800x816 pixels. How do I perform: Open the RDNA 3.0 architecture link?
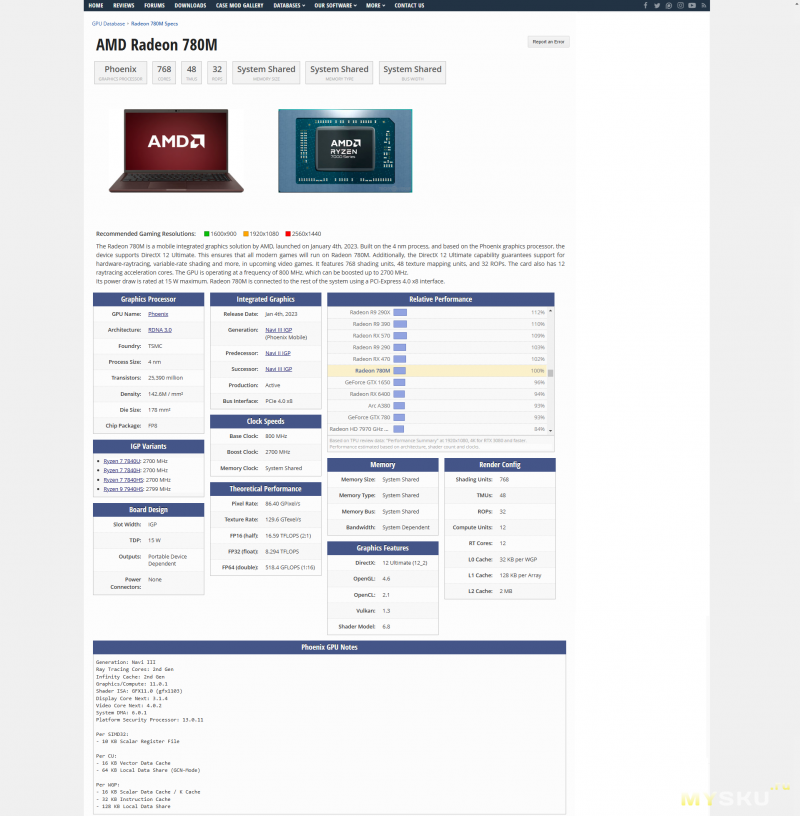click(x=160, y=330)
